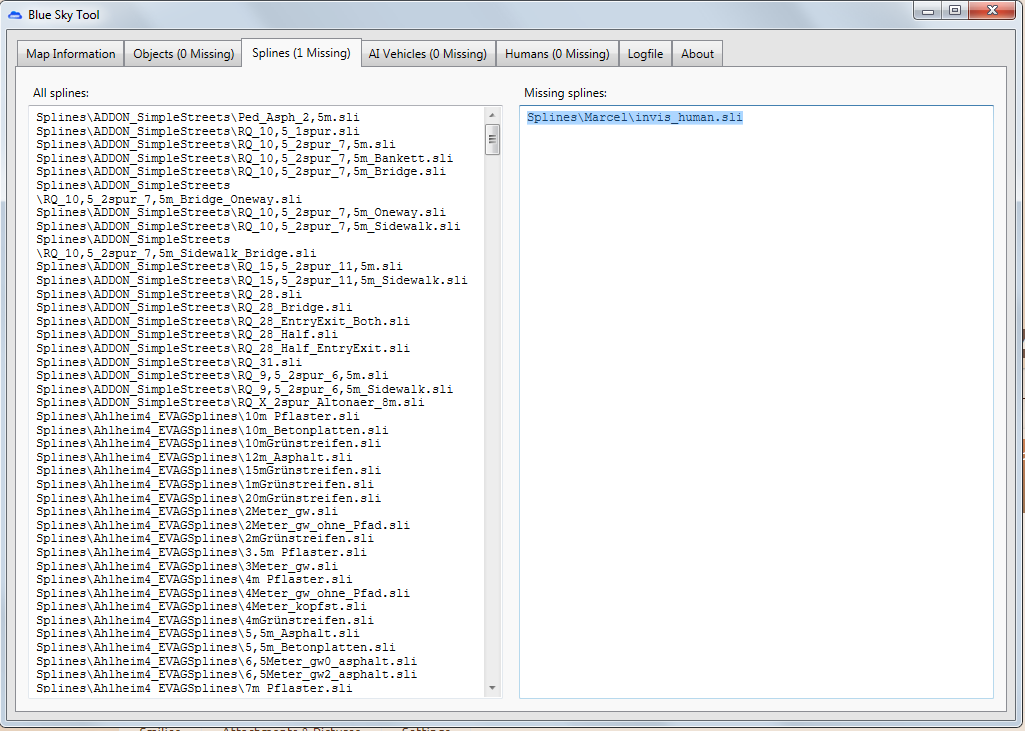
Task: Open the Logfile tab
Action: click(645, 54)
